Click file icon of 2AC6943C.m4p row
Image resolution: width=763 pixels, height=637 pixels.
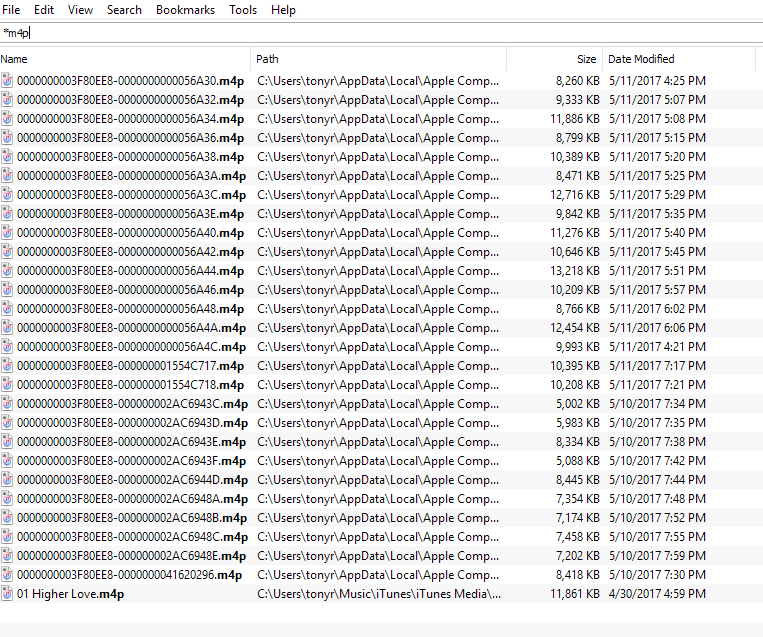click(x=7, y=403)
